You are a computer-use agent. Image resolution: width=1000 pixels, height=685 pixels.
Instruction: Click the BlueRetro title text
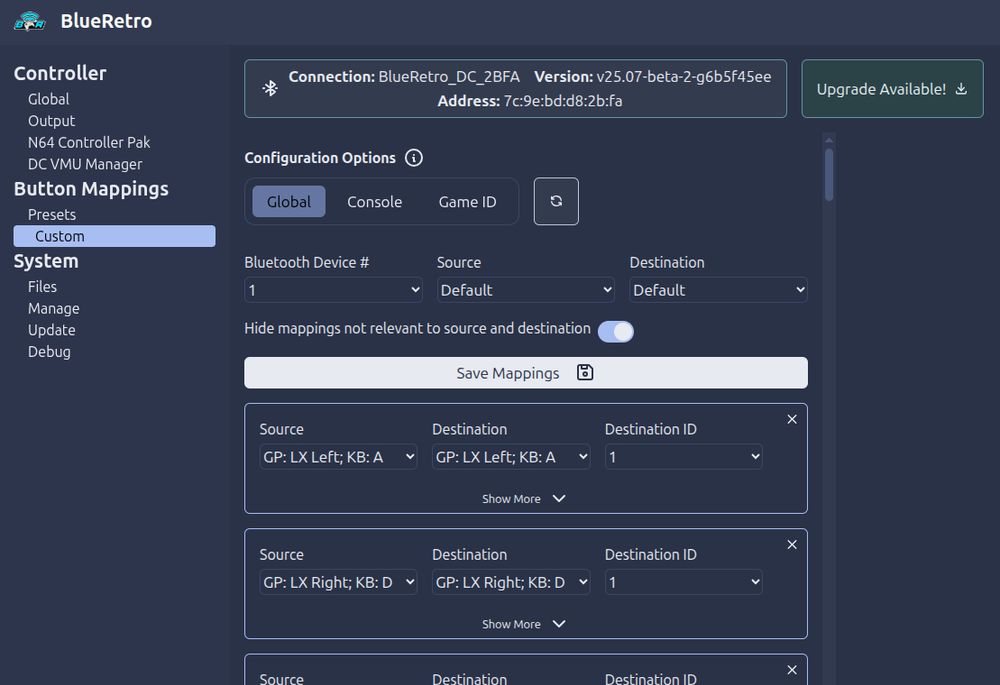107,21
